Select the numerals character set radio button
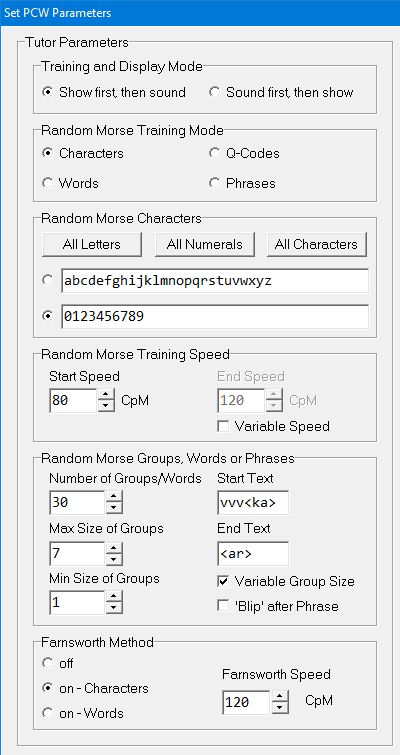Viewport: 400px width, 755px height. (x=48, y=316)
